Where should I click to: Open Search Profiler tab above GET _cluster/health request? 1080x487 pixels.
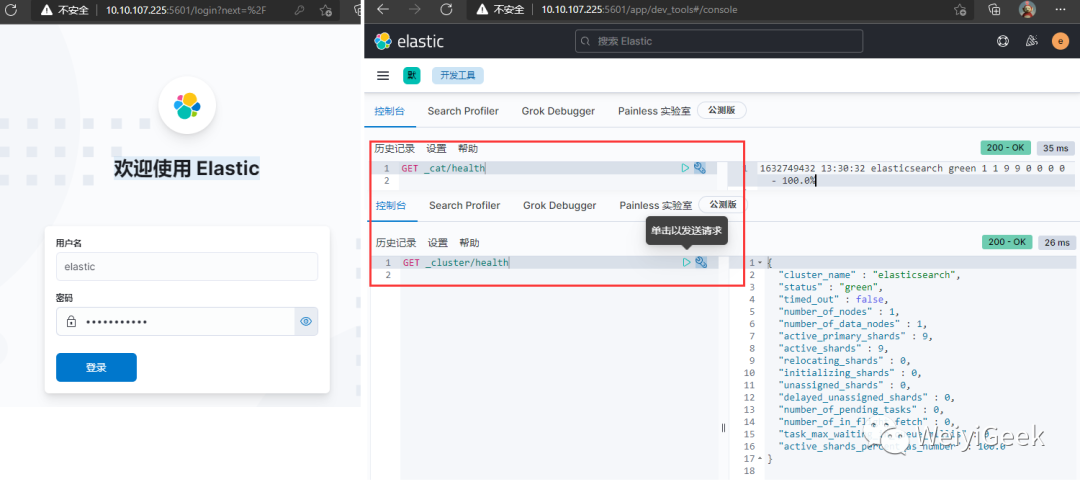click(464, 205)
